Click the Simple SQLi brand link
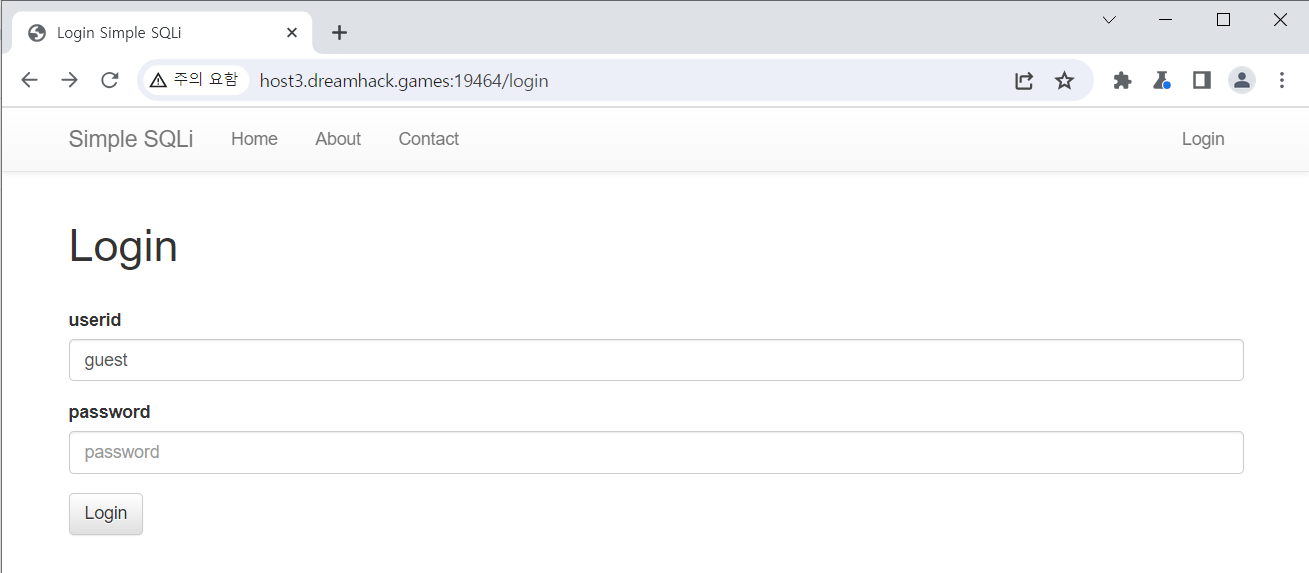Viewport: 1309px width, 573px height. 131,139
